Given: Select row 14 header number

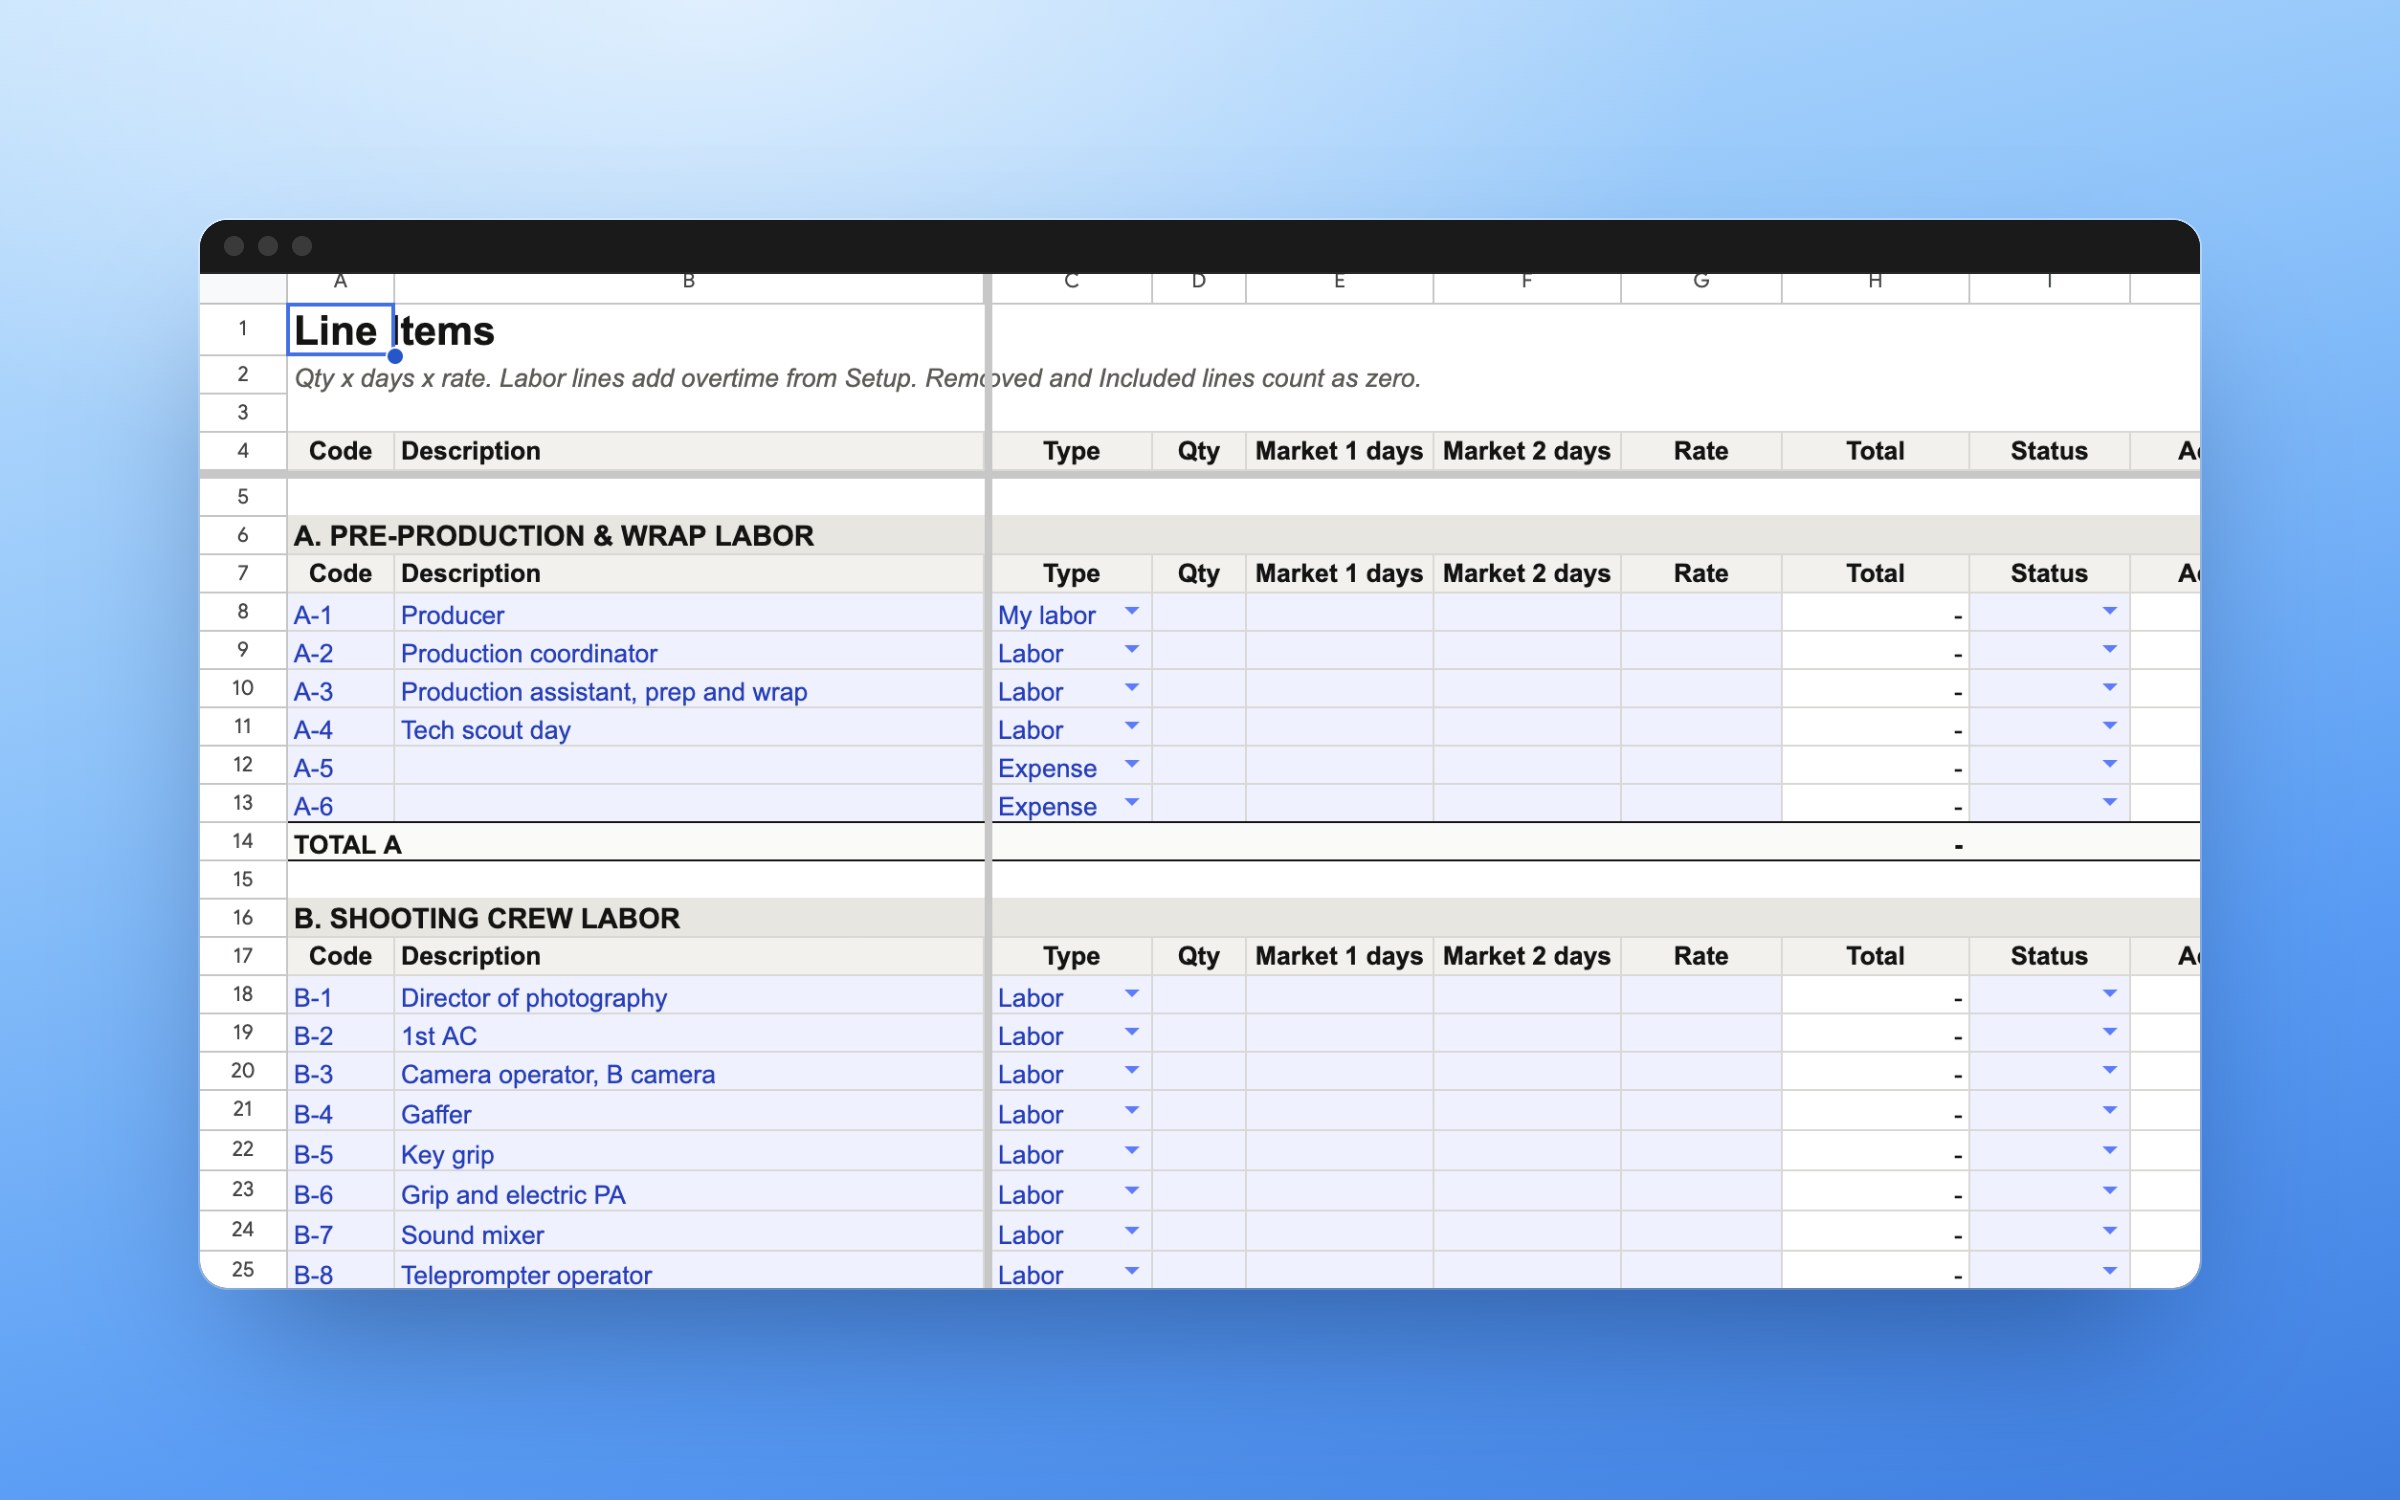Looking at the screenshot, I should (243, 841).
